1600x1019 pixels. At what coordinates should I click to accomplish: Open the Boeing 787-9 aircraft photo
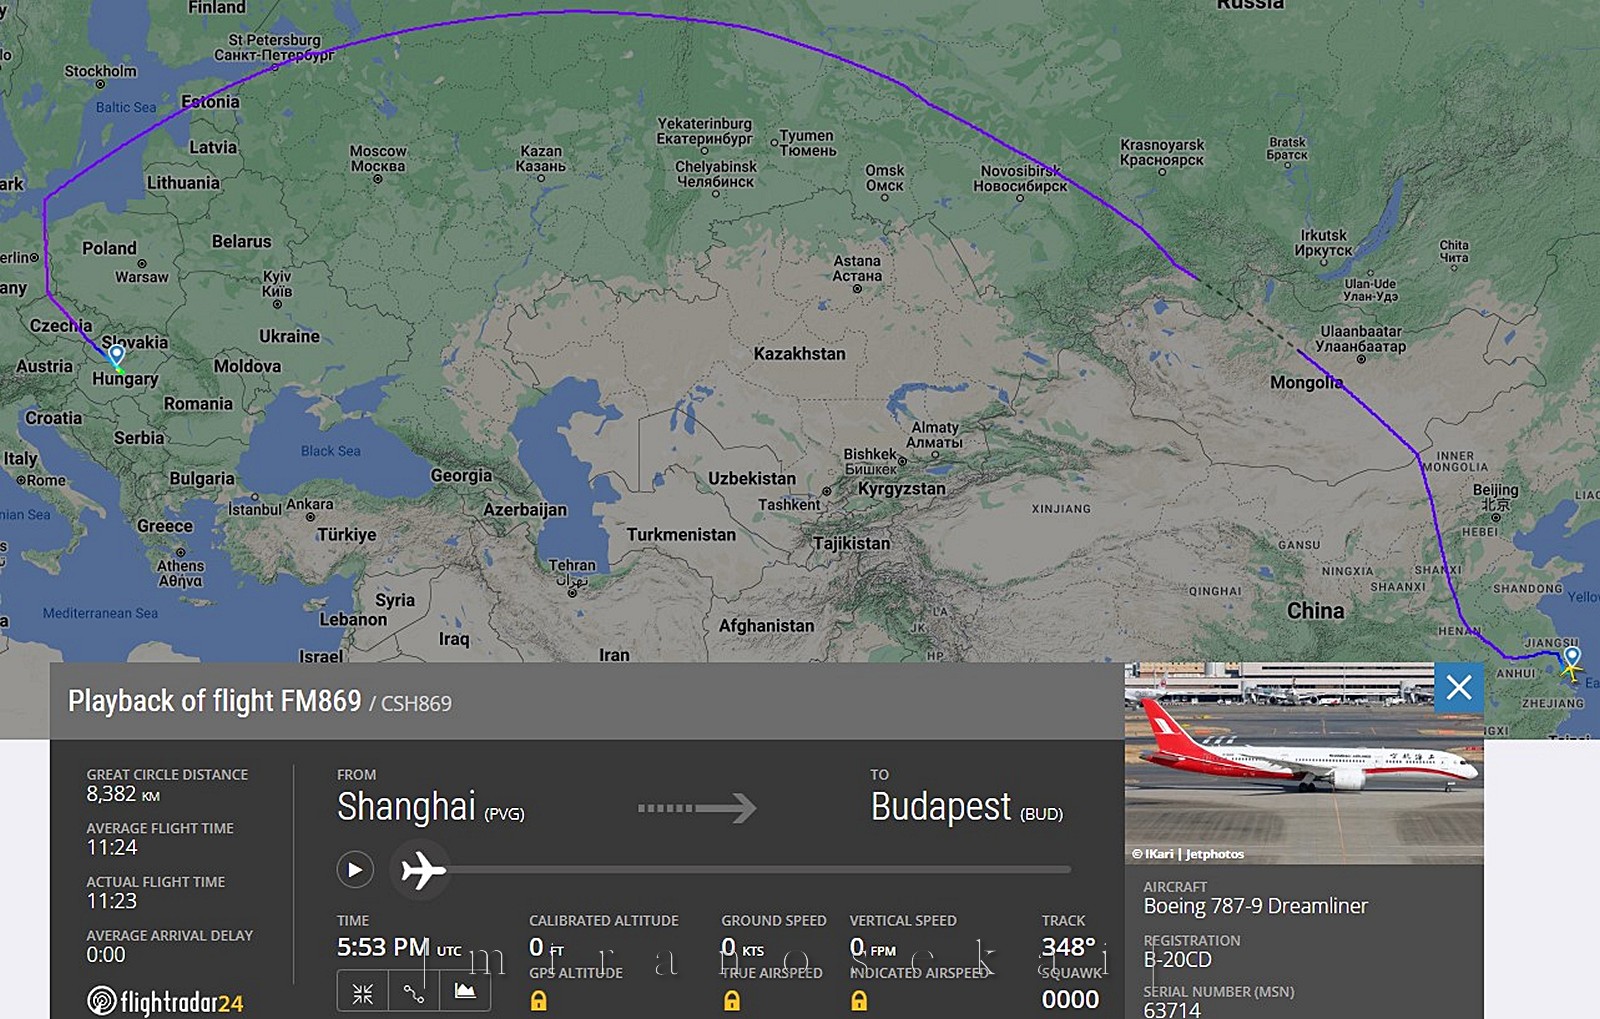pyautogui.click(x=1304, y=762)
